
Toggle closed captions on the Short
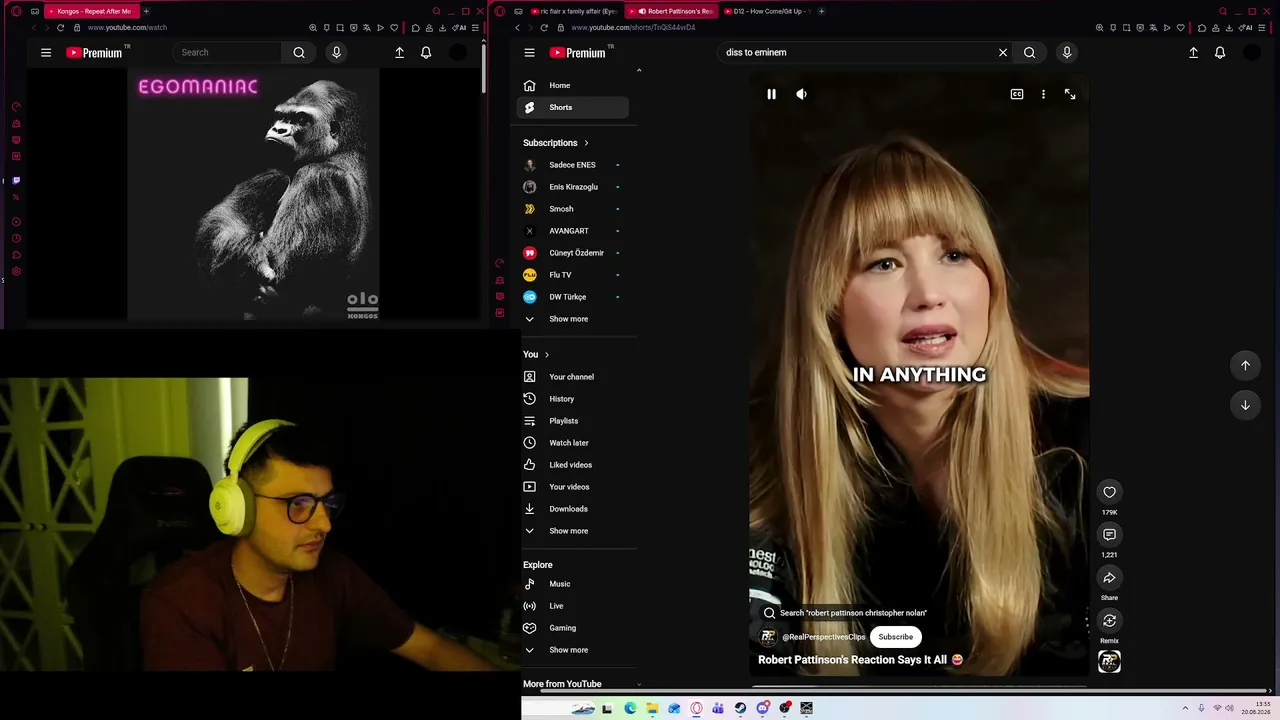coord(1016,94)
